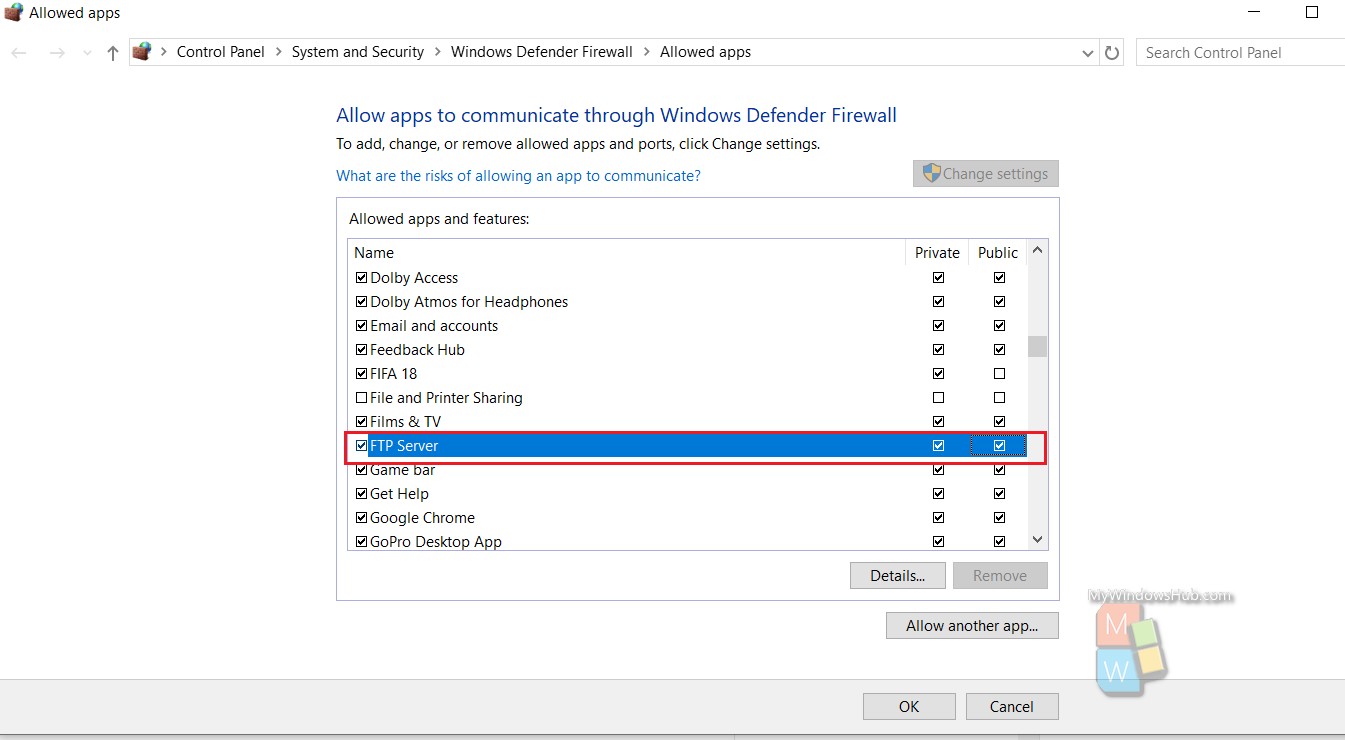Open the risks of allowing an app link
Viewport: 1345px width, 740px height.
point(518,176)
